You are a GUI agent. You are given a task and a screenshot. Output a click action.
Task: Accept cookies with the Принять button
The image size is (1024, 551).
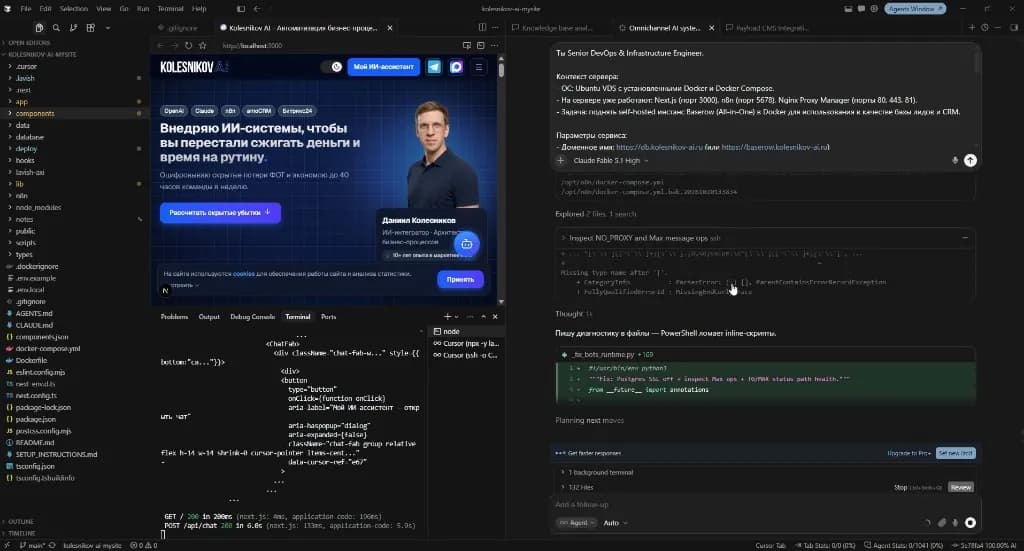tap(460, 279)
